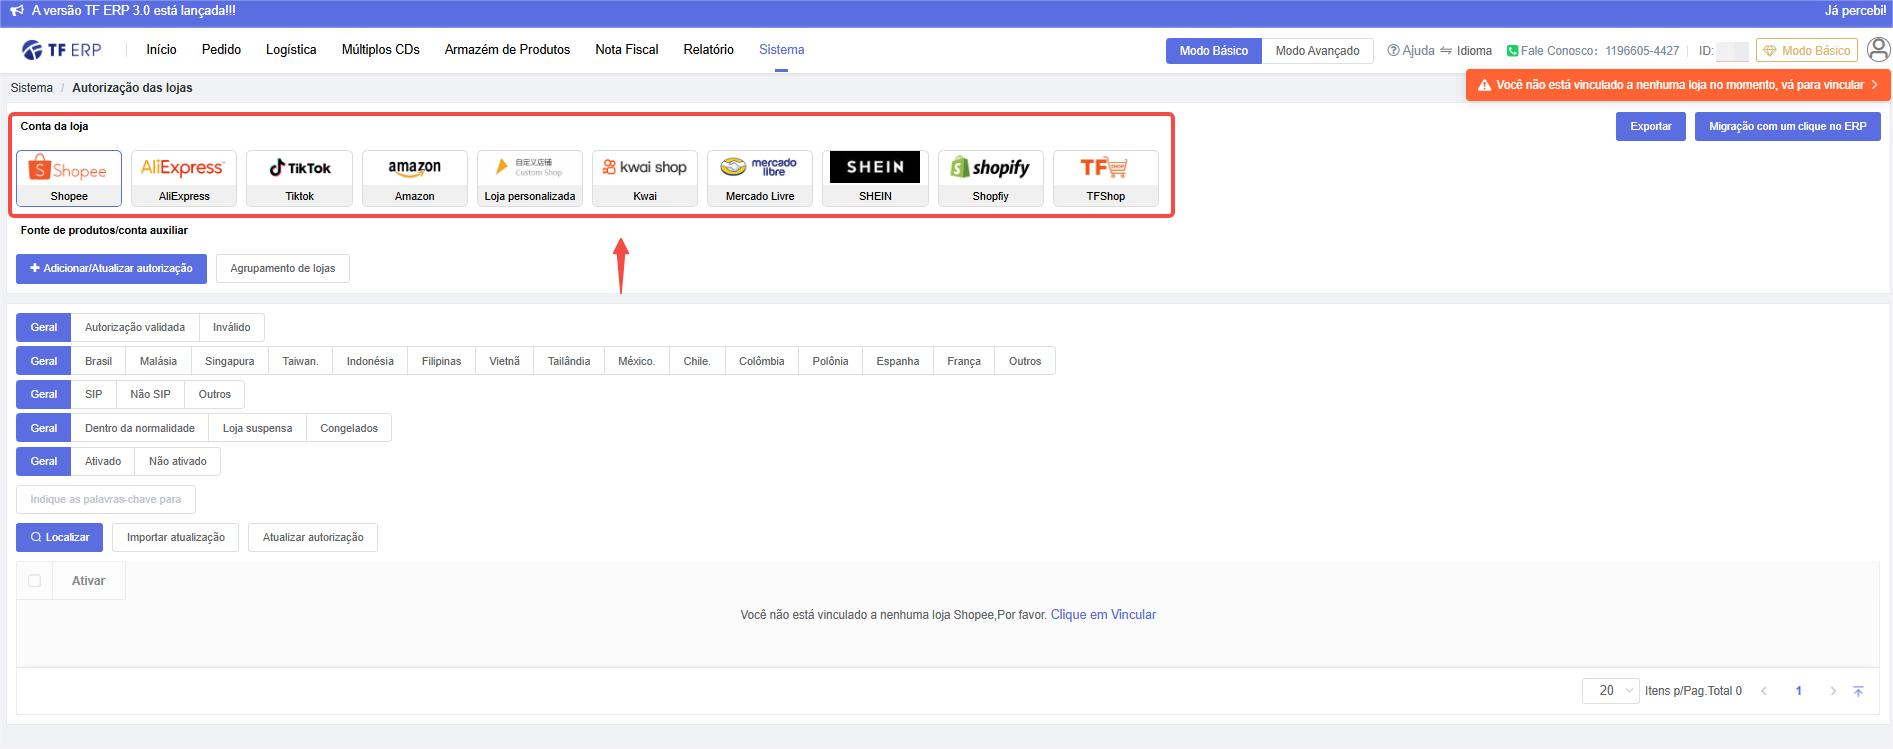
Task: Choose the Amazon store logo
Action: [x=414, y=168]
